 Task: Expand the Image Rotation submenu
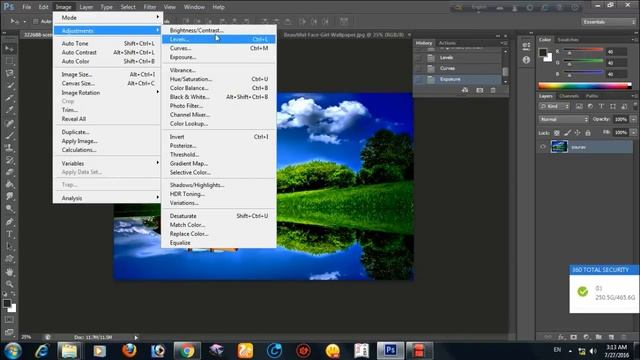point(108,93)
